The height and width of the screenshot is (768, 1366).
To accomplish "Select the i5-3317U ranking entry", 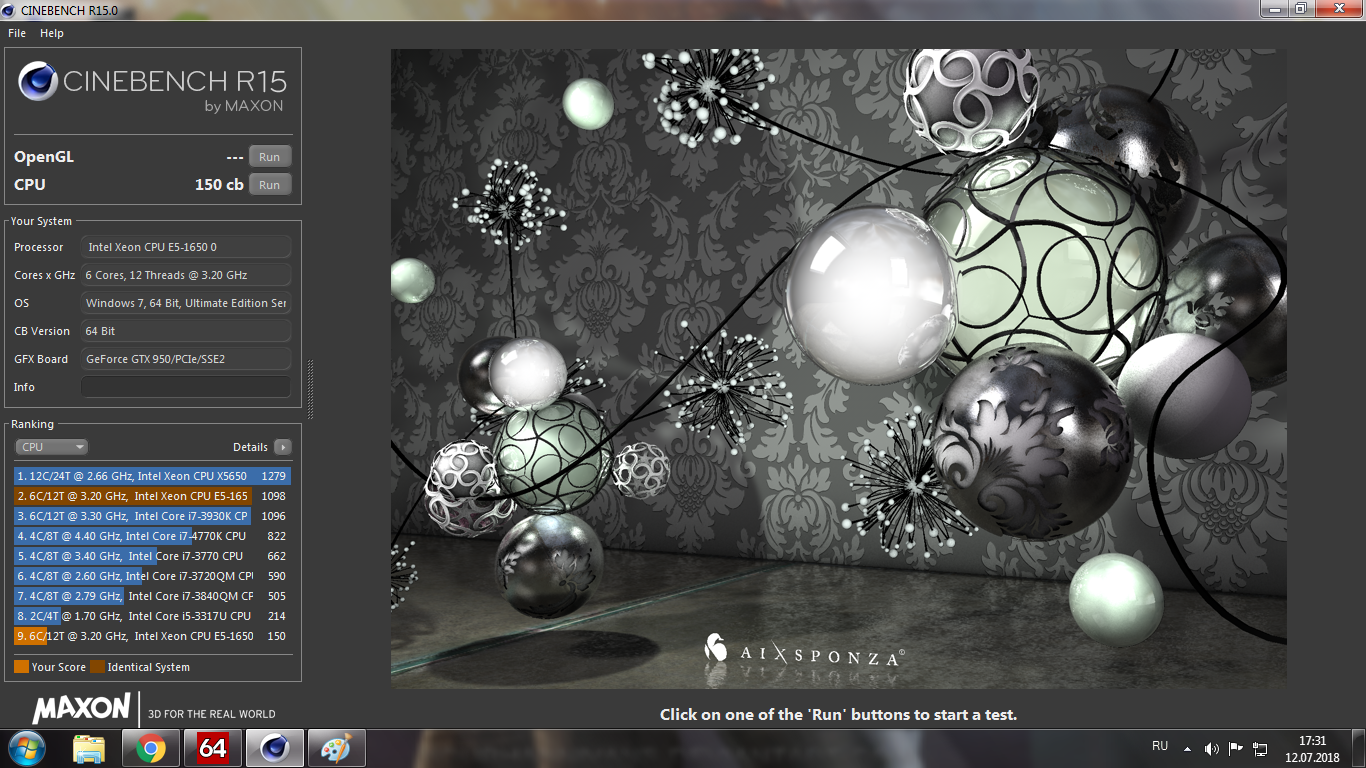I will (153, 616).
